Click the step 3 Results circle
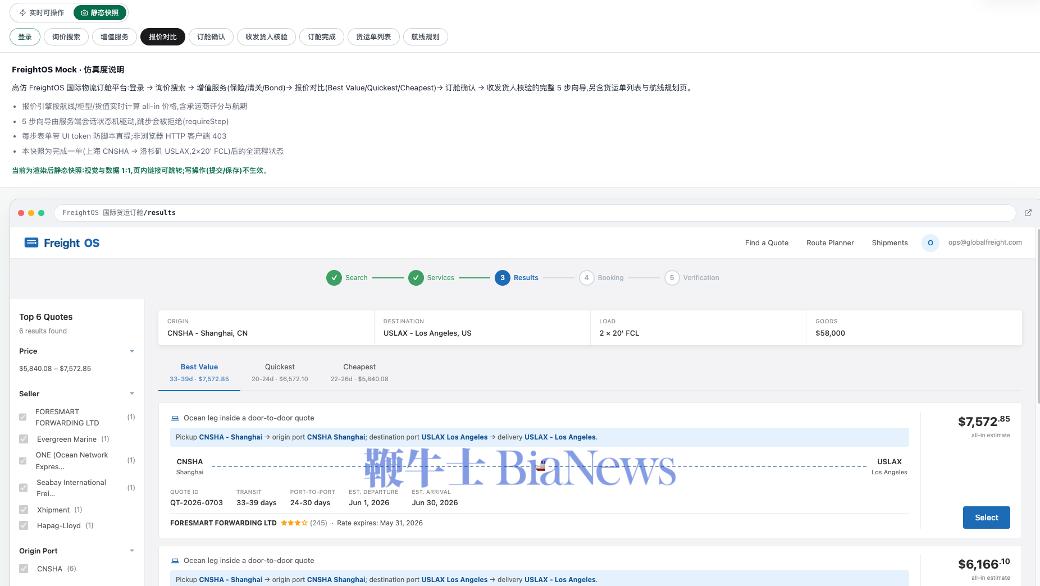1040x586 pixels. (x=502, y=278)
